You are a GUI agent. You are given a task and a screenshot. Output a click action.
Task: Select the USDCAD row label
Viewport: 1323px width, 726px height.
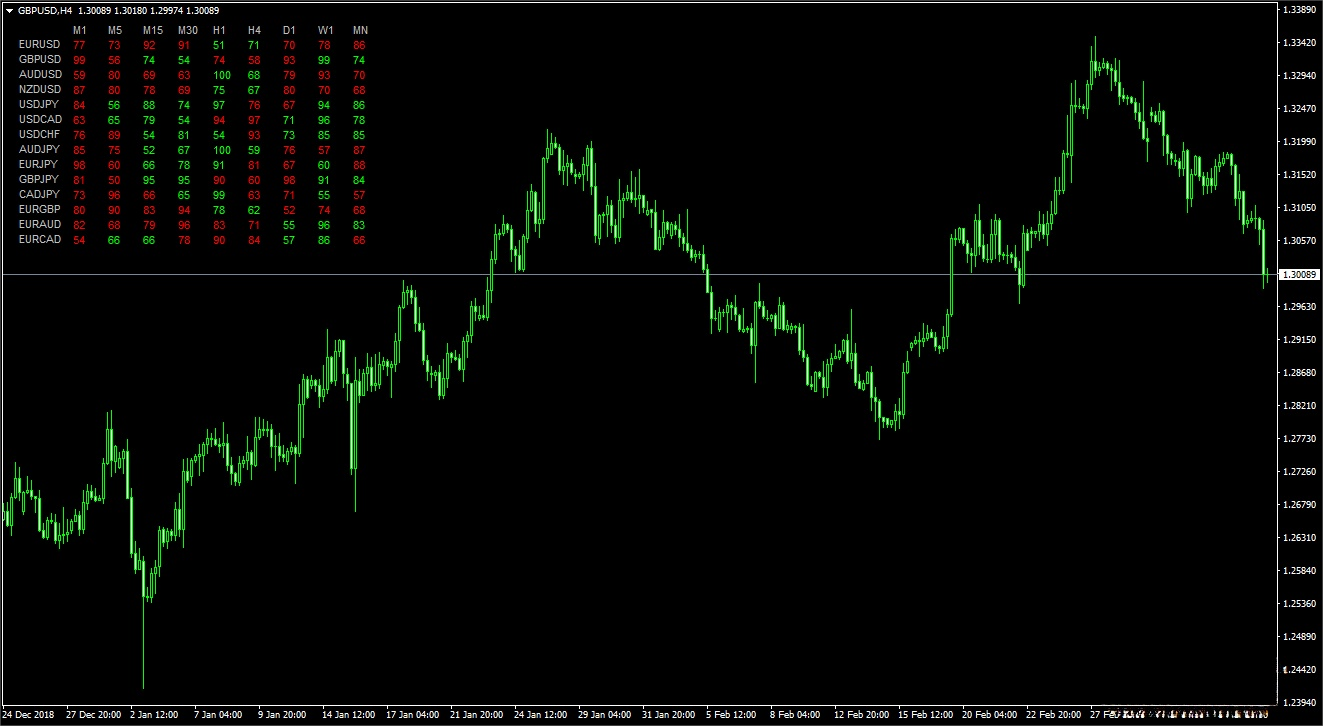pos(40,120)
